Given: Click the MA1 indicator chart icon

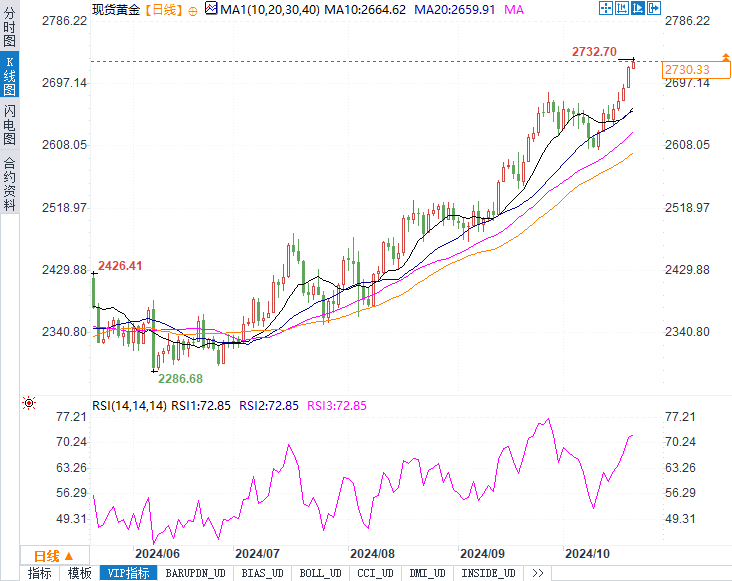Looking at the screenshot, I should click(x=210, y=9).
